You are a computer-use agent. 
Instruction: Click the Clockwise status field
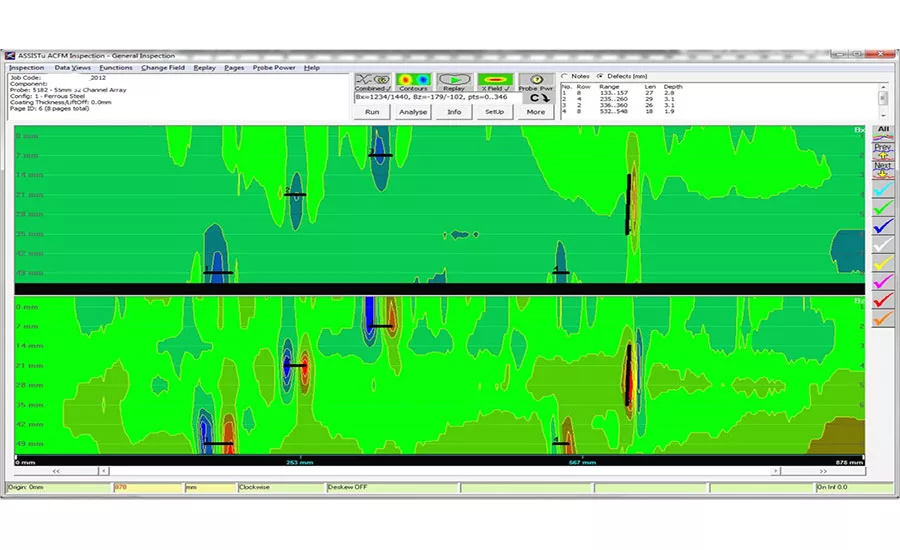[x=281, y=487]
